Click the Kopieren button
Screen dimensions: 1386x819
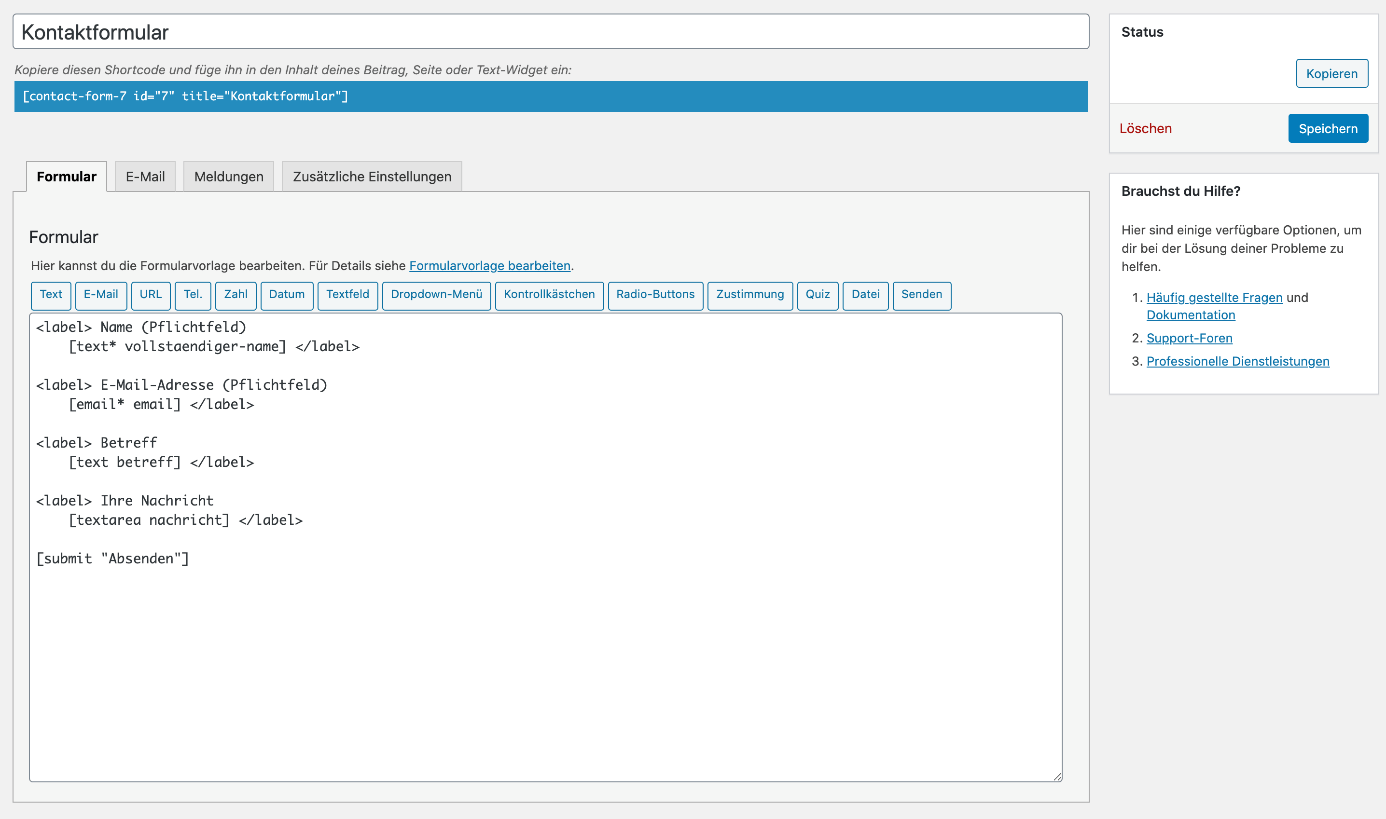[x=1332, y=74]
